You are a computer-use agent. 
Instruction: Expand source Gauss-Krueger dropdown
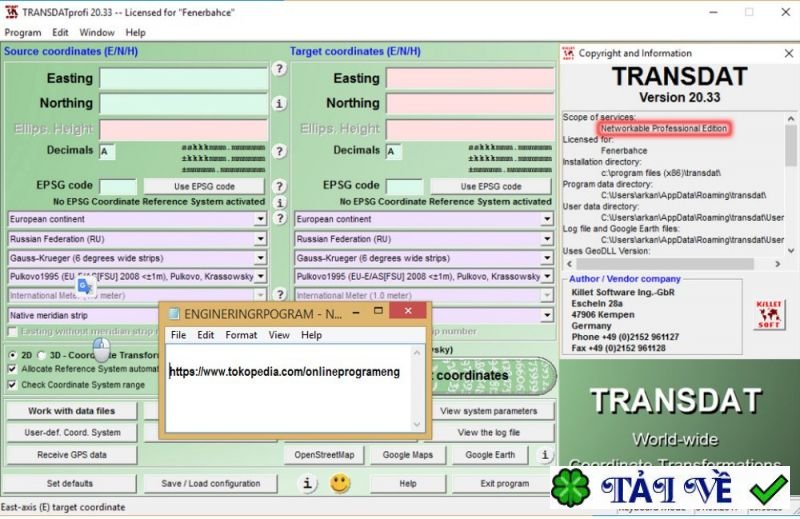pos(260,258)
